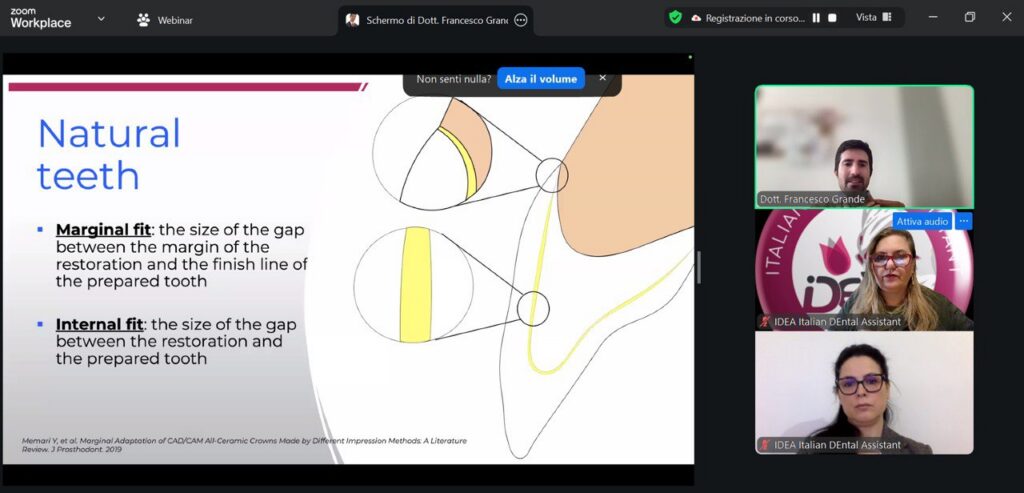Viewport: 1024px width, 493px height.
Task: Click muted mic icon on bottom participant
Action: 765,445
